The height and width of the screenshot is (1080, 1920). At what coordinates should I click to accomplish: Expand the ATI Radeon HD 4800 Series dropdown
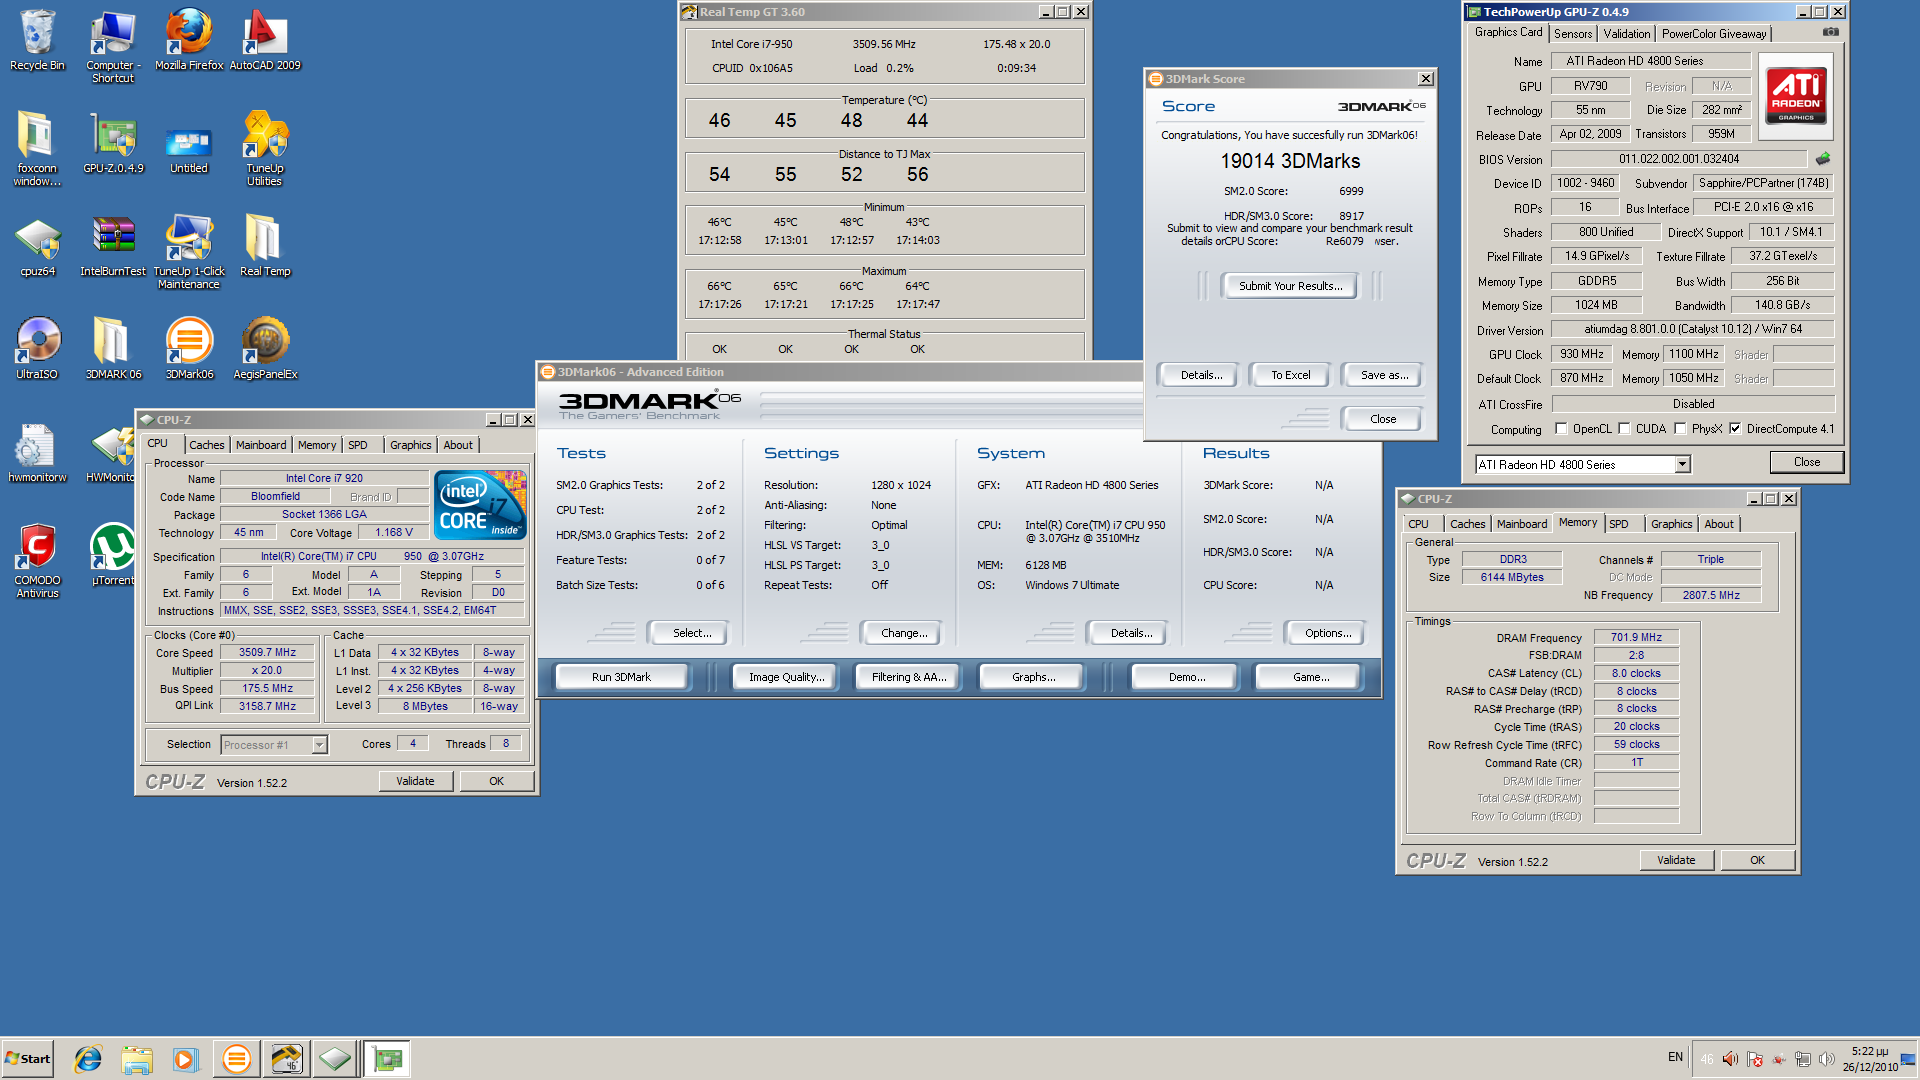[x=1682, y=464]
